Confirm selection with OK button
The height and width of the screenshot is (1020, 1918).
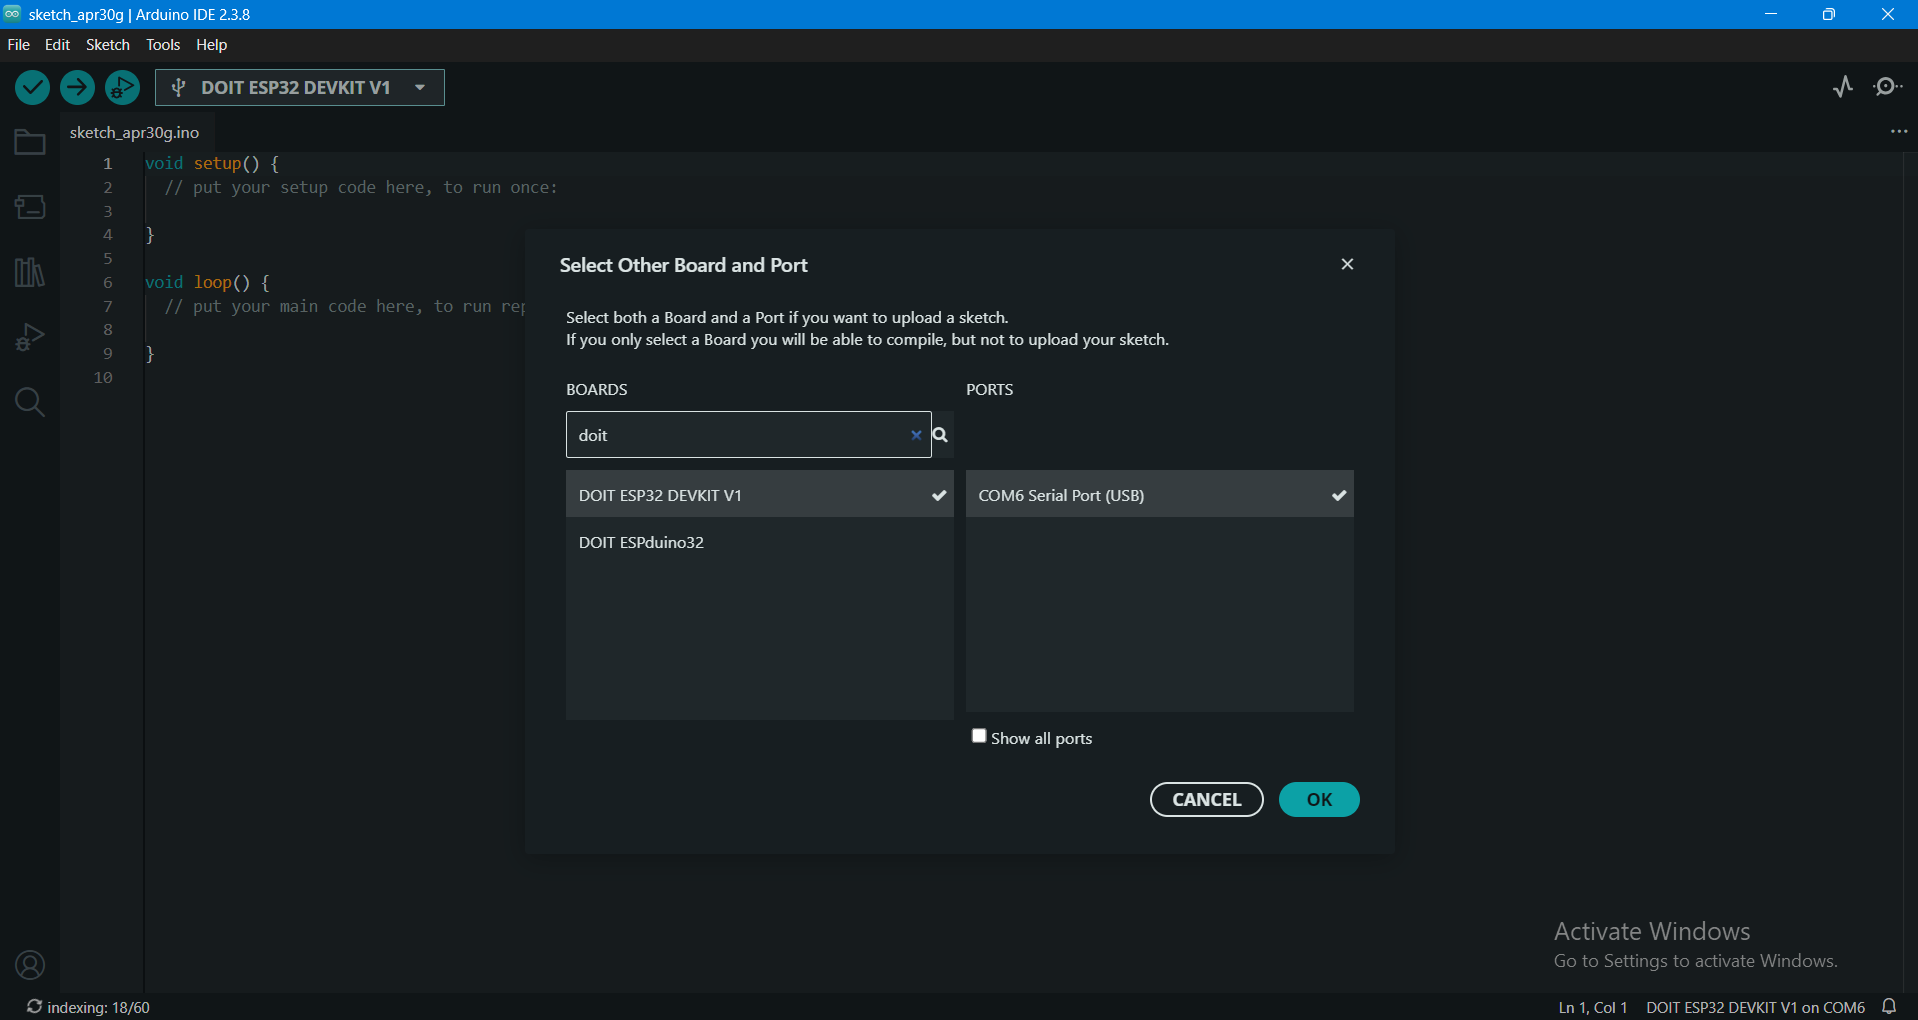tap(1319, 799)
